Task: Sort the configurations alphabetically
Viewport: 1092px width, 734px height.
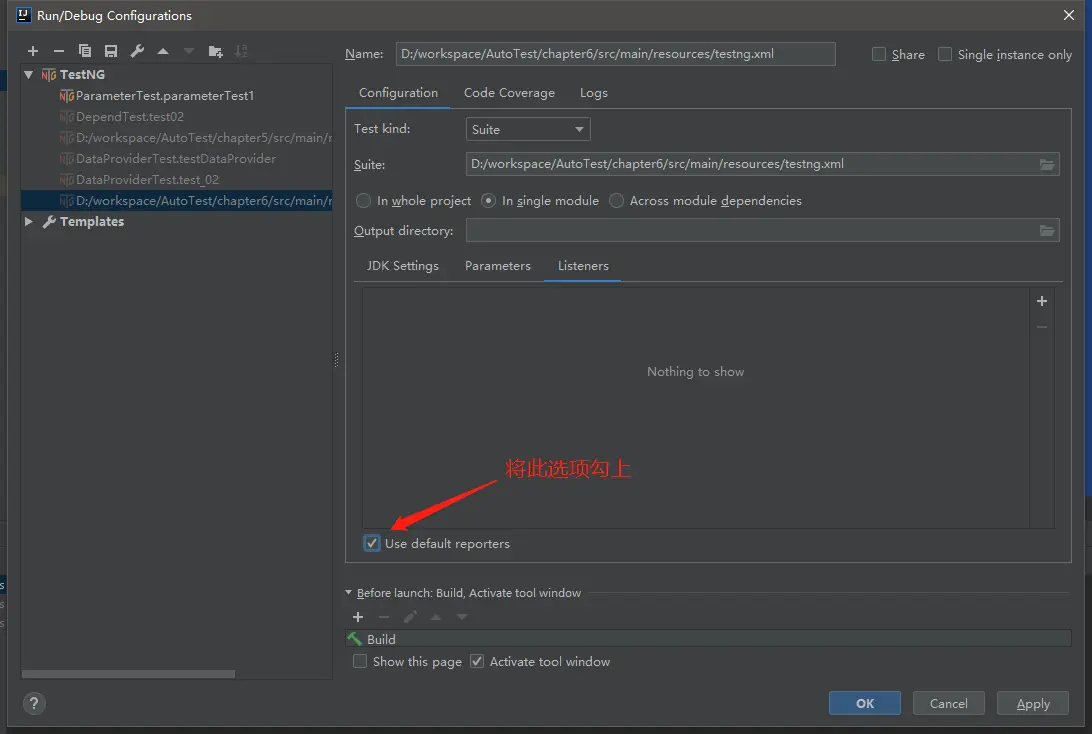Action: coord(241,51)
